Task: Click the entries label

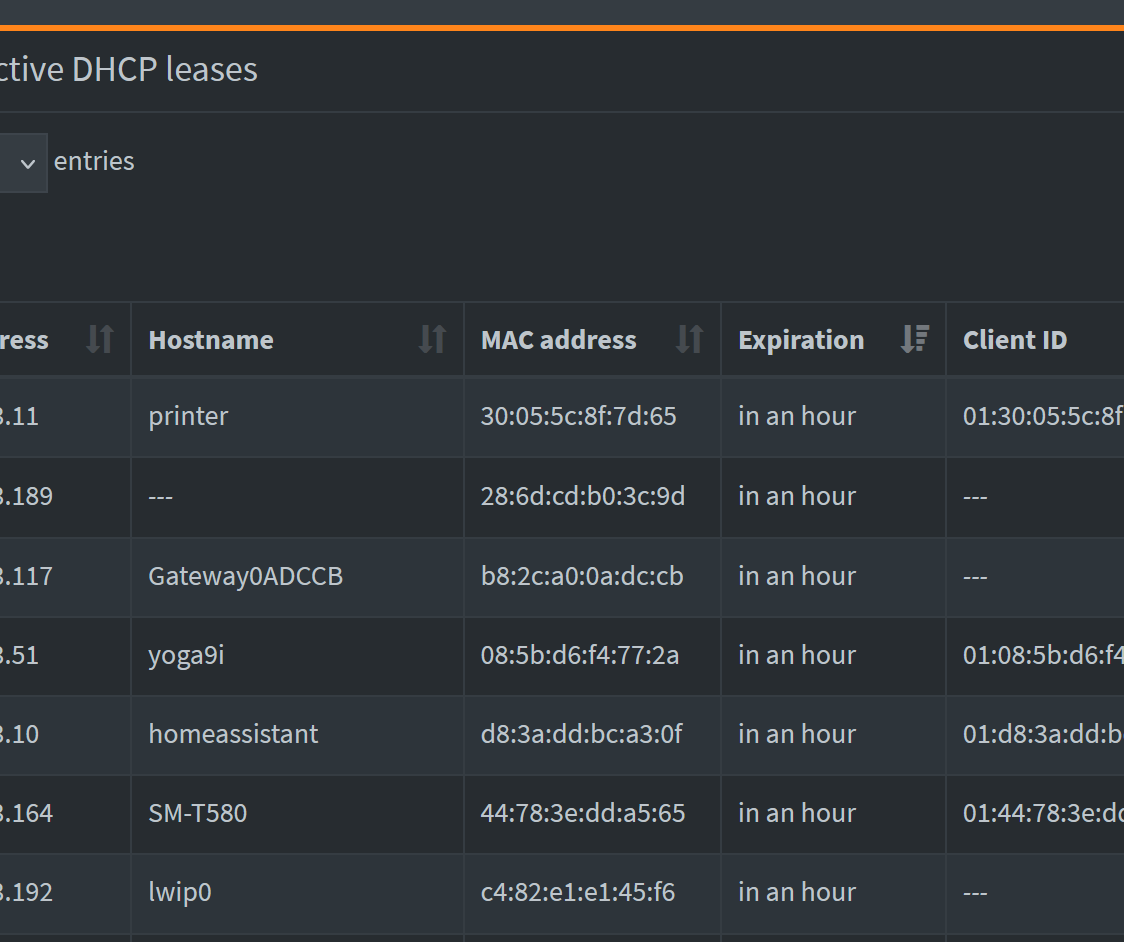Action: click(x=94, y=161)
